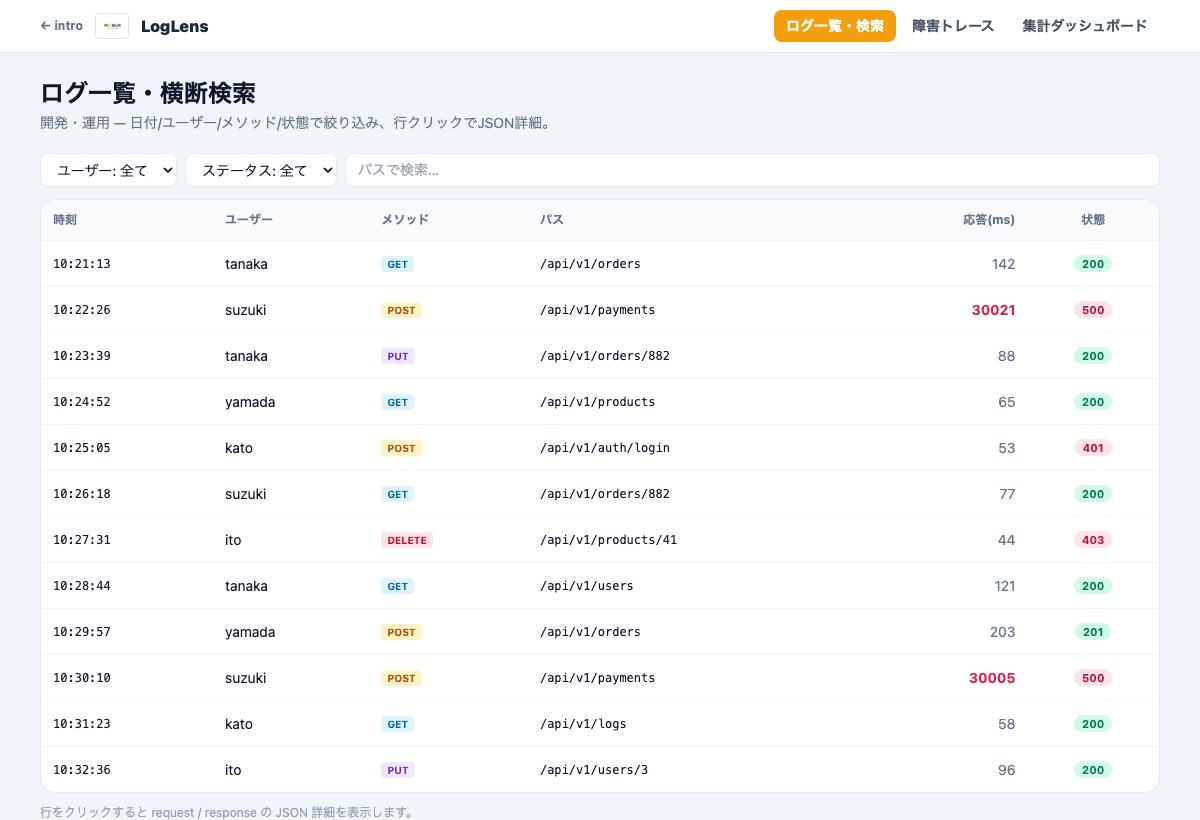This screenshot has width=1200, height=820.
Task: Select the log row at 10:21:13
Action: click(x=600, y=264)
